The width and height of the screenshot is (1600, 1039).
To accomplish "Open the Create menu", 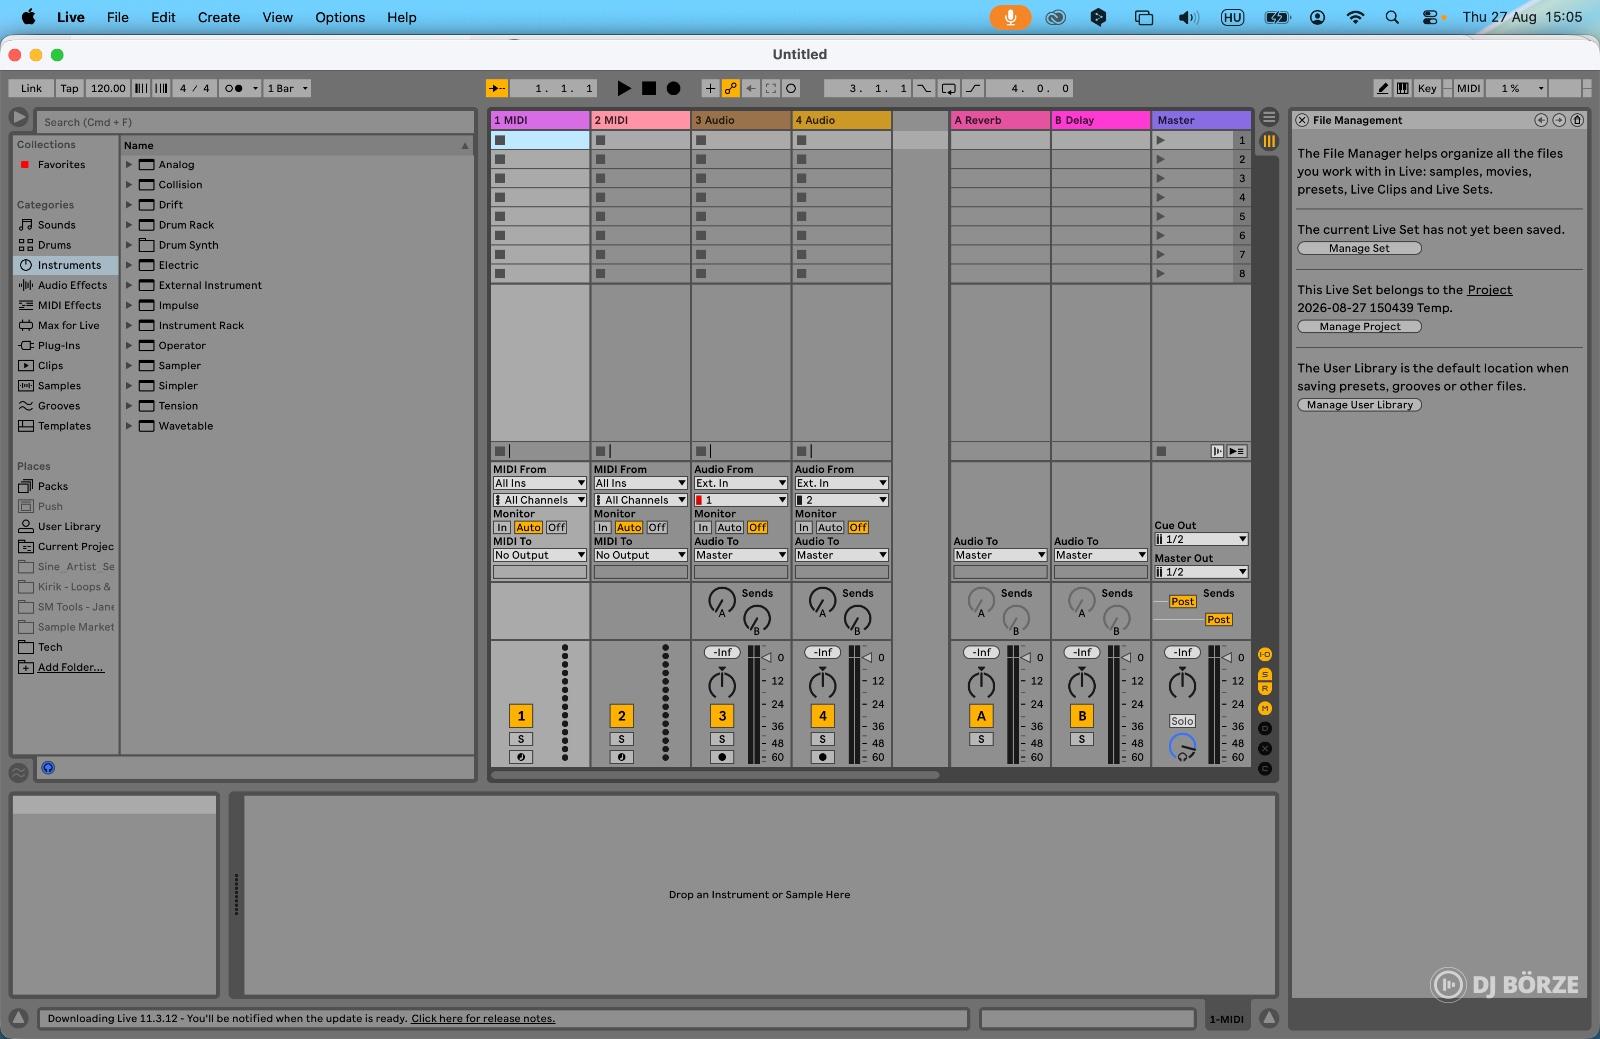I will tap(219, 17).
